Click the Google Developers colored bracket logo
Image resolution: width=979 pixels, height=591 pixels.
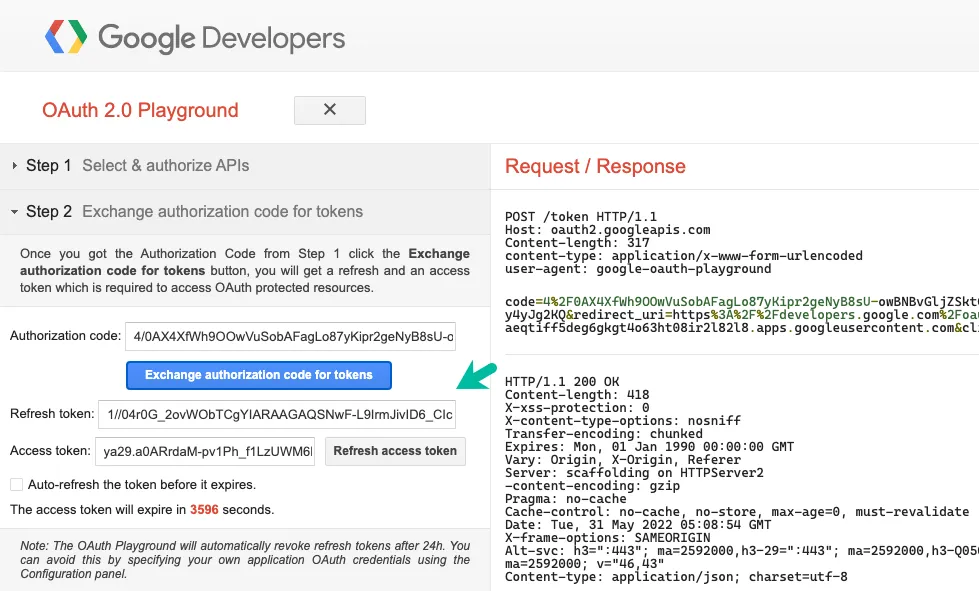point(67,38)
